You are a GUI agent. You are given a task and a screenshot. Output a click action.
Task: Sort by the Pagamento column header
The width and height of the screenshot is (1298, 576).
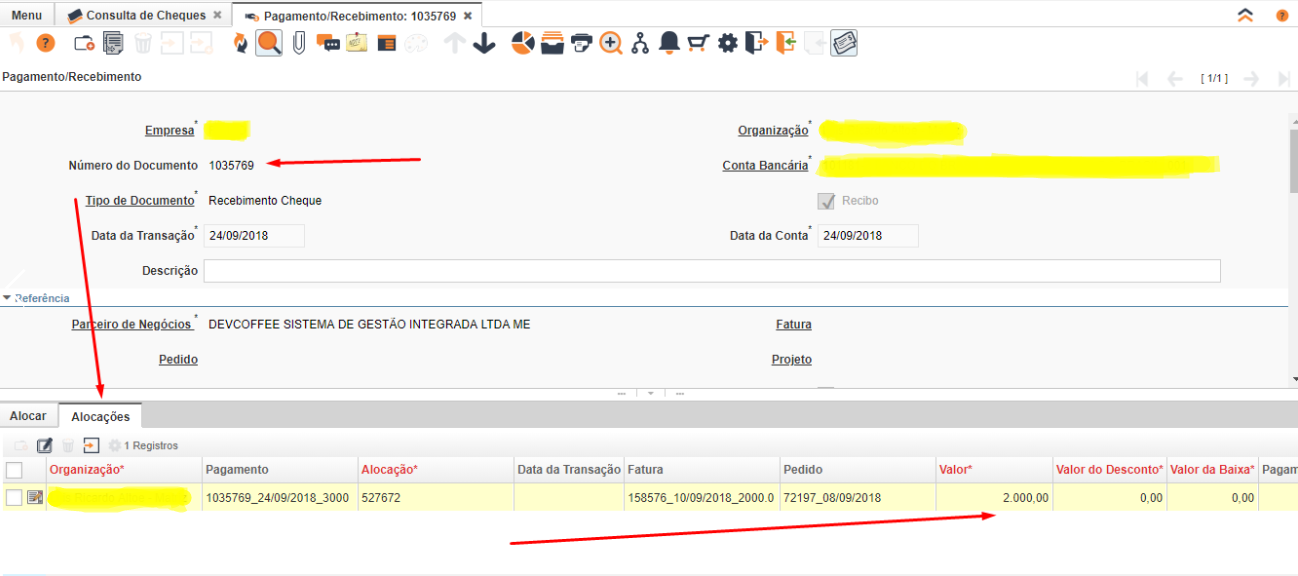click(279, 470)
